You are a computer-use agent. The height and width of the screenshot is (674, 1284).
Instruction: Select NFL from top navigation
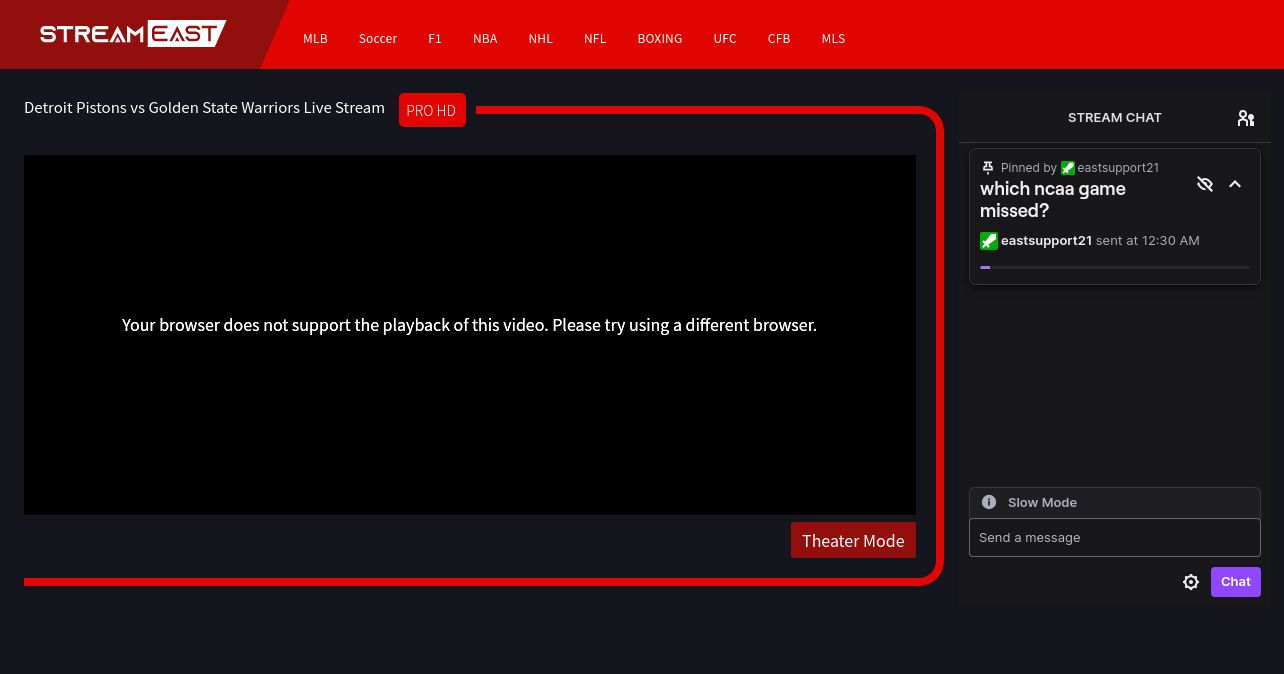pyautogui.click(x=595, y=39)
